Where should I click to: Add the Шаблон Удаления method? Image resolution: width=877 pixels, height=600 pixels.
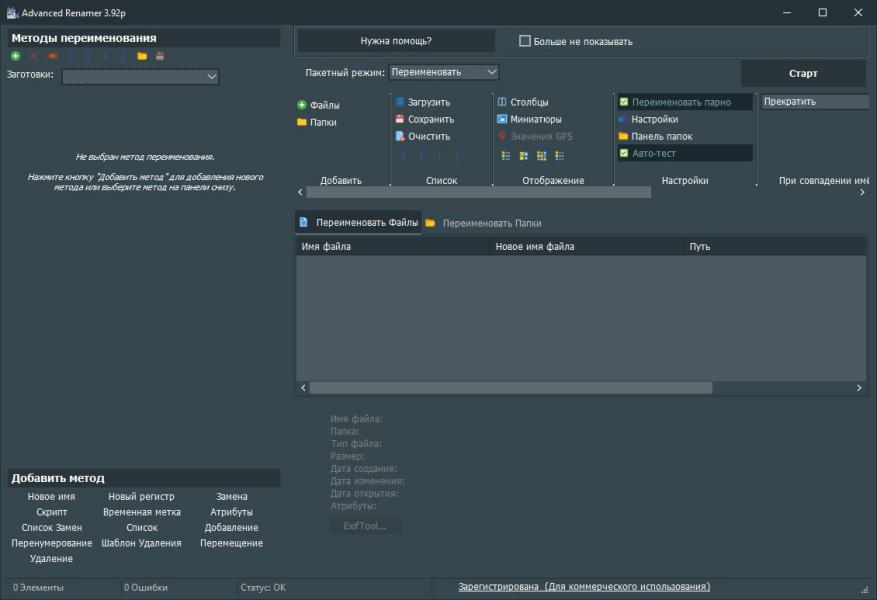[142, 544]
